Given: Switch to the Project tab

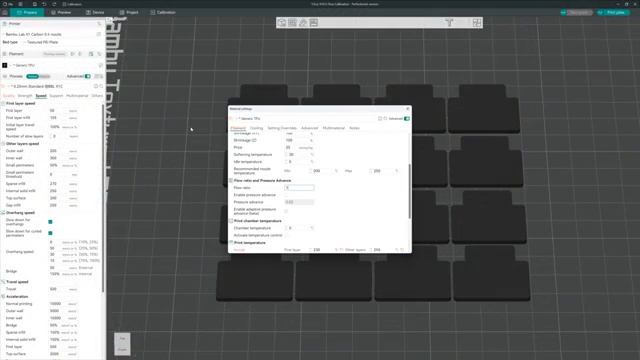Looking at the screenshot, I should click(x=129, y=13).
